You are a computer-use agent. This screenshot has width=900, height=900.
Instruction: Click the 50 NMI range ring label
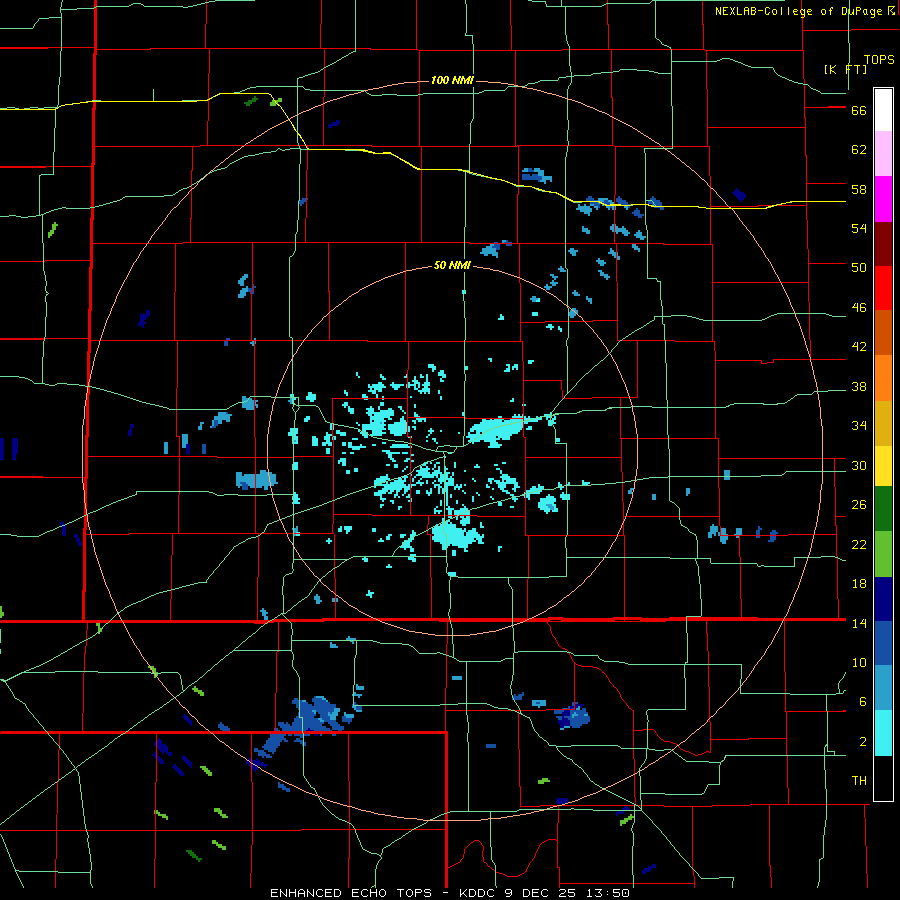point(452,265)
